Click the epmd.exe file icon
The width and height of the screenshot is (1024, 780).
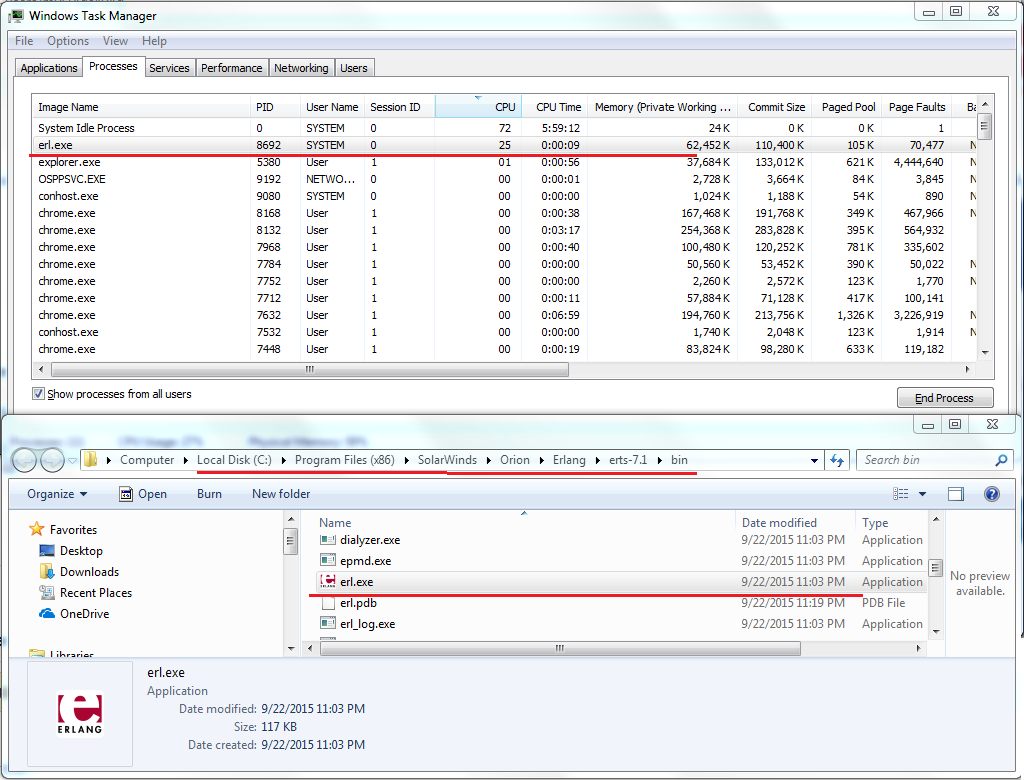(x=328, y=561)
